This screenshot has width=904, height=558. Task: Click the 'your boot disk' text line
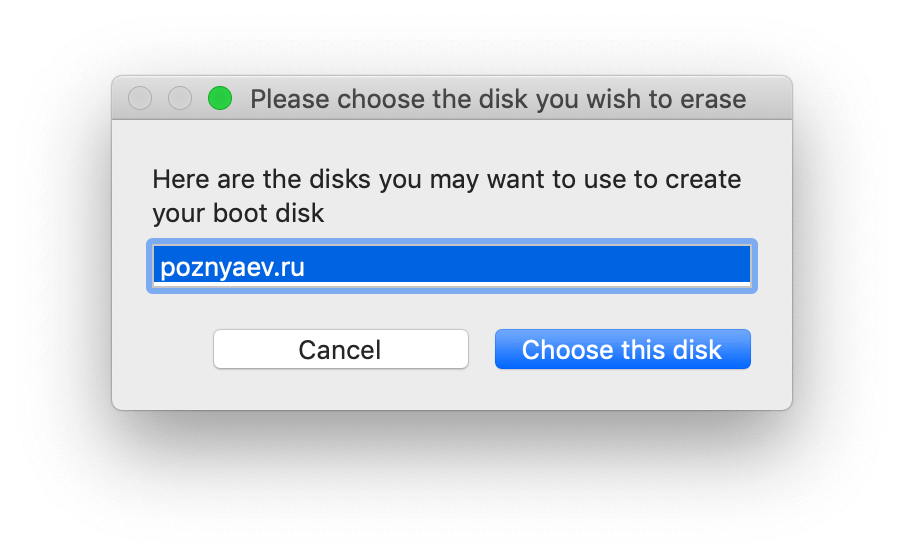[x=238, y=213]
